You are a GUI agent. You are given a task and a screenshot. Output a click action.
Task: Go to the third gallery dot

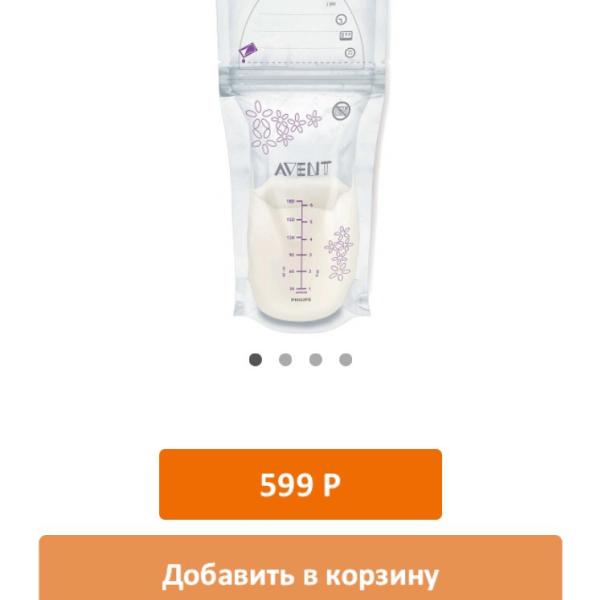[x=316, y=360]
